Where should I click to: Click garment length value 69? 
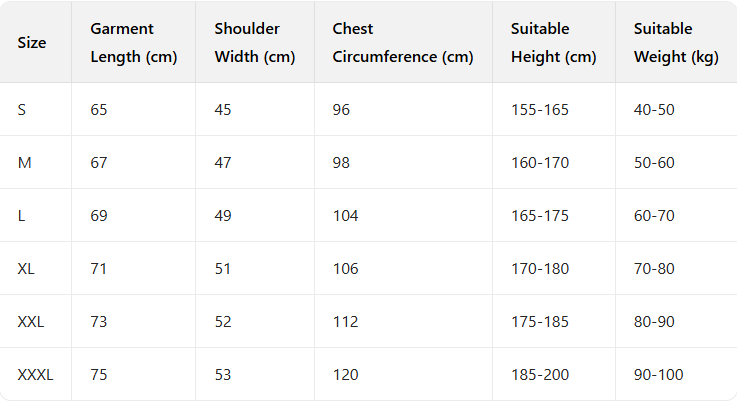coord(98,216)
